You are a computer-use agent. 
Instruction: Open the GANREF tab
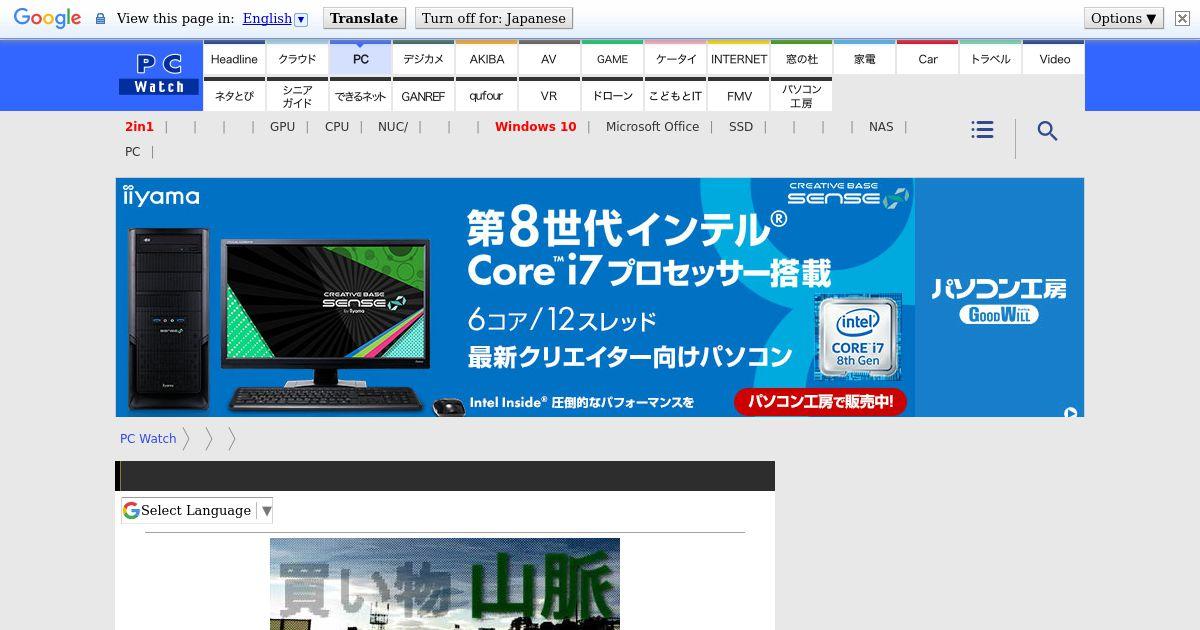pos(423,96)
